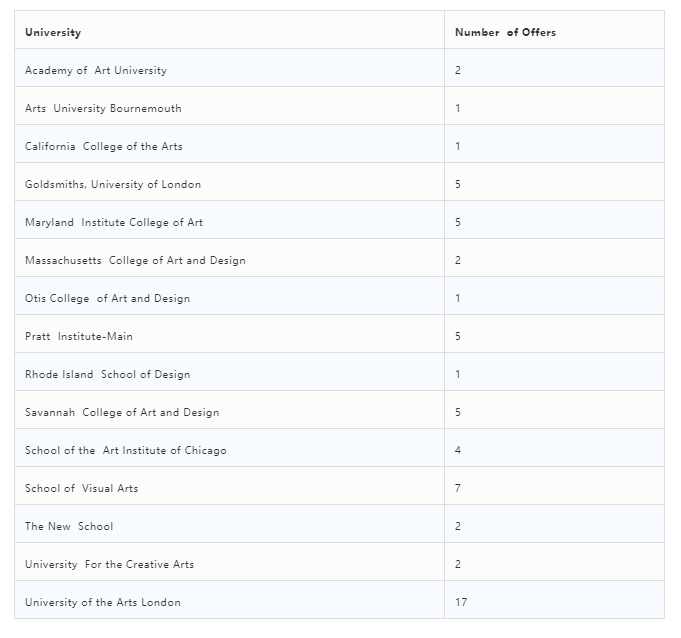Click Savannah College of Art and Design

click(122, 412)
